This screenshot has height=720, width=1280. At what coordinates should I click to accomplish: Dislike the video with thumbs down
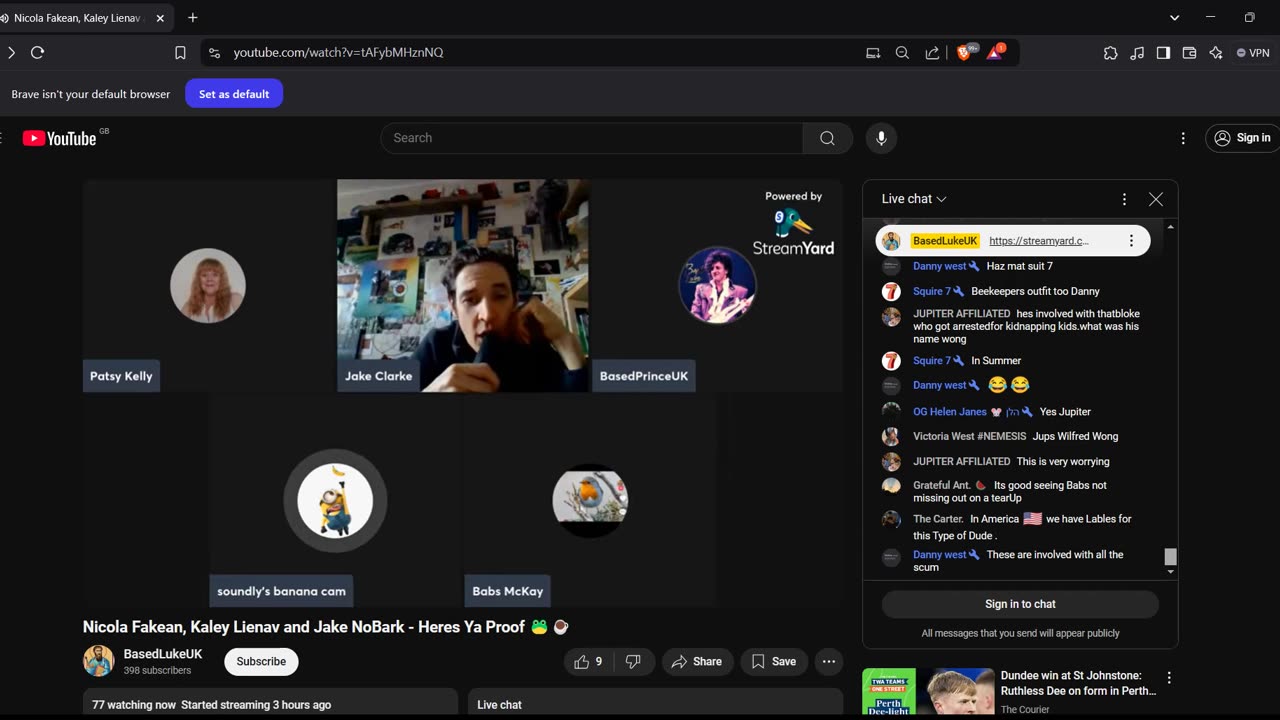(633, 661)
